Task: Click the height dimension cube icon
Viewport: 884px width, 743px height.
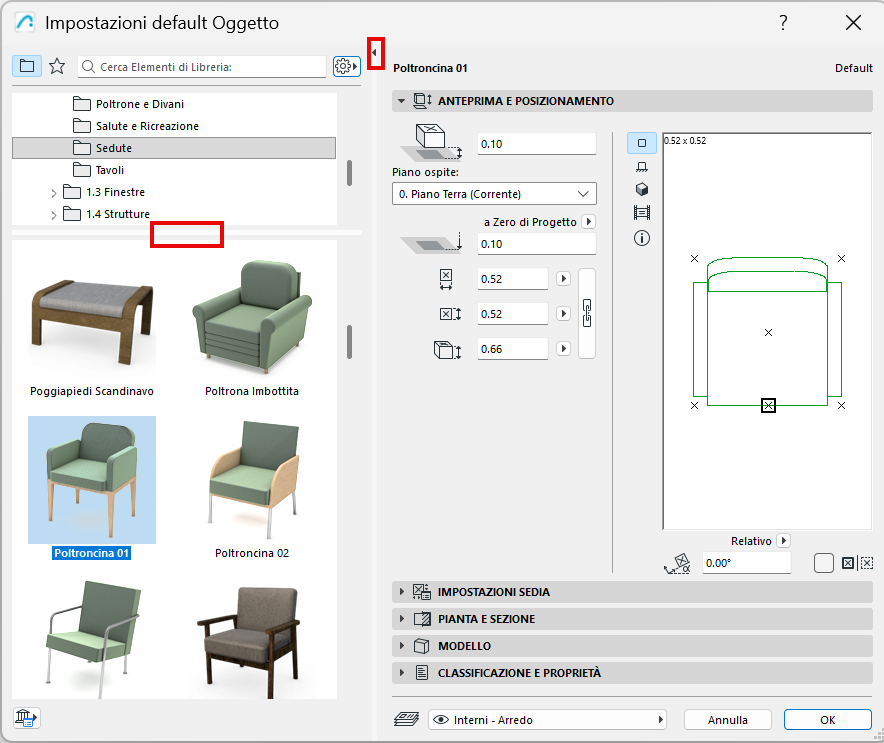Action: [448, 350]
